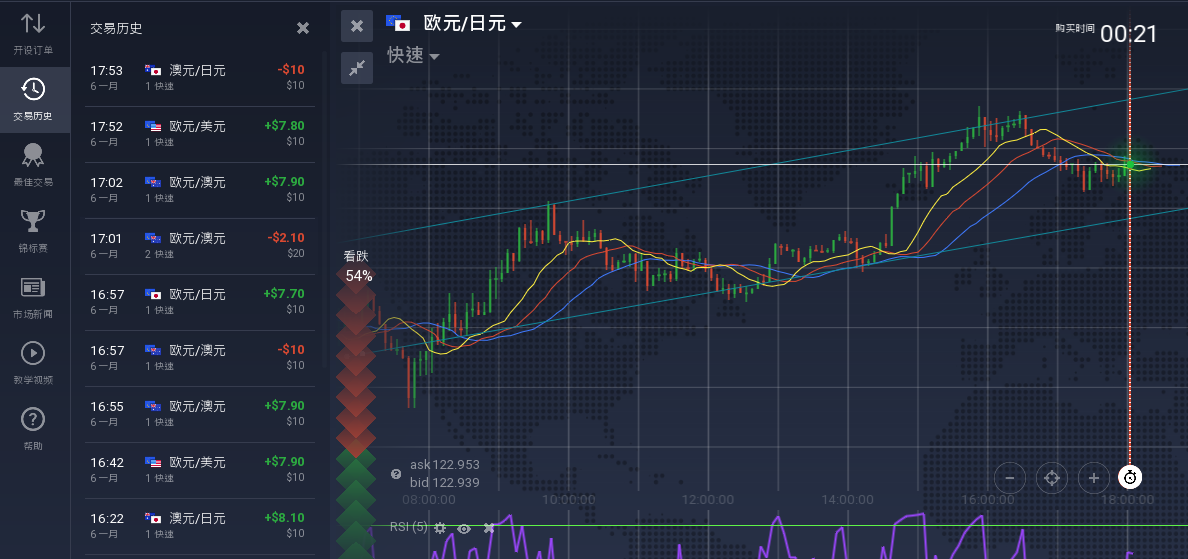Open 市场新闻 market news in sidebar
The width and height of the screenshot is (1188, 559).
pyautogui.click(x=33, y=296)
